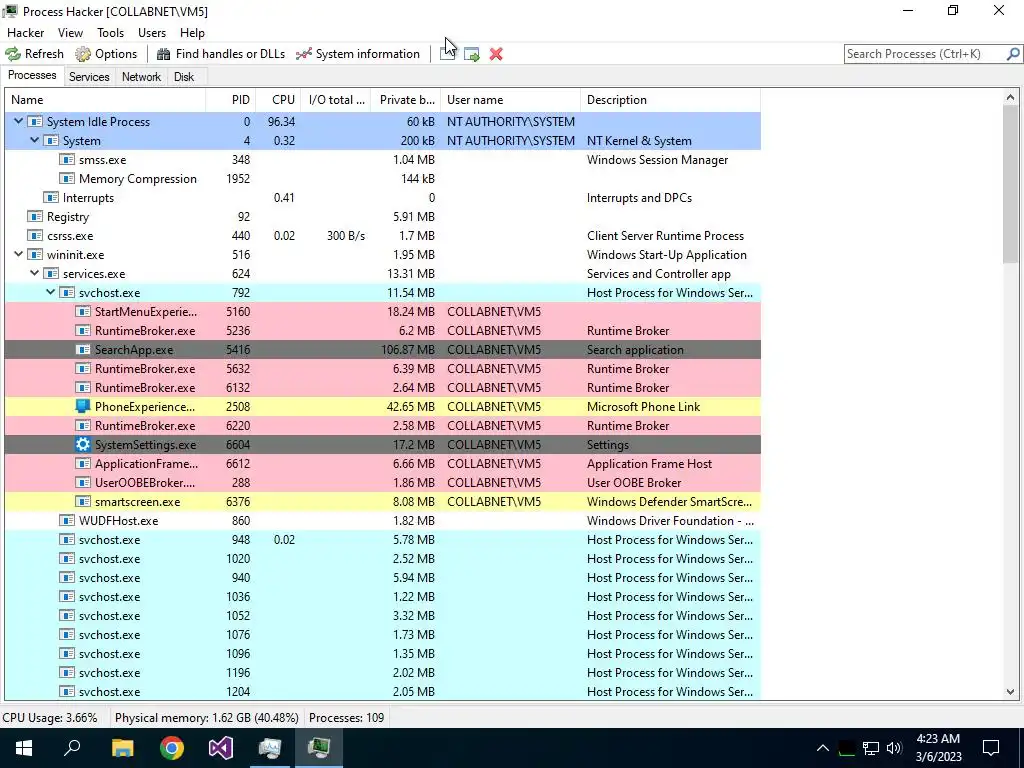Focus the Search Processes input field
The height and width of the screenshot is (768, 1024).
coord(925,54)
